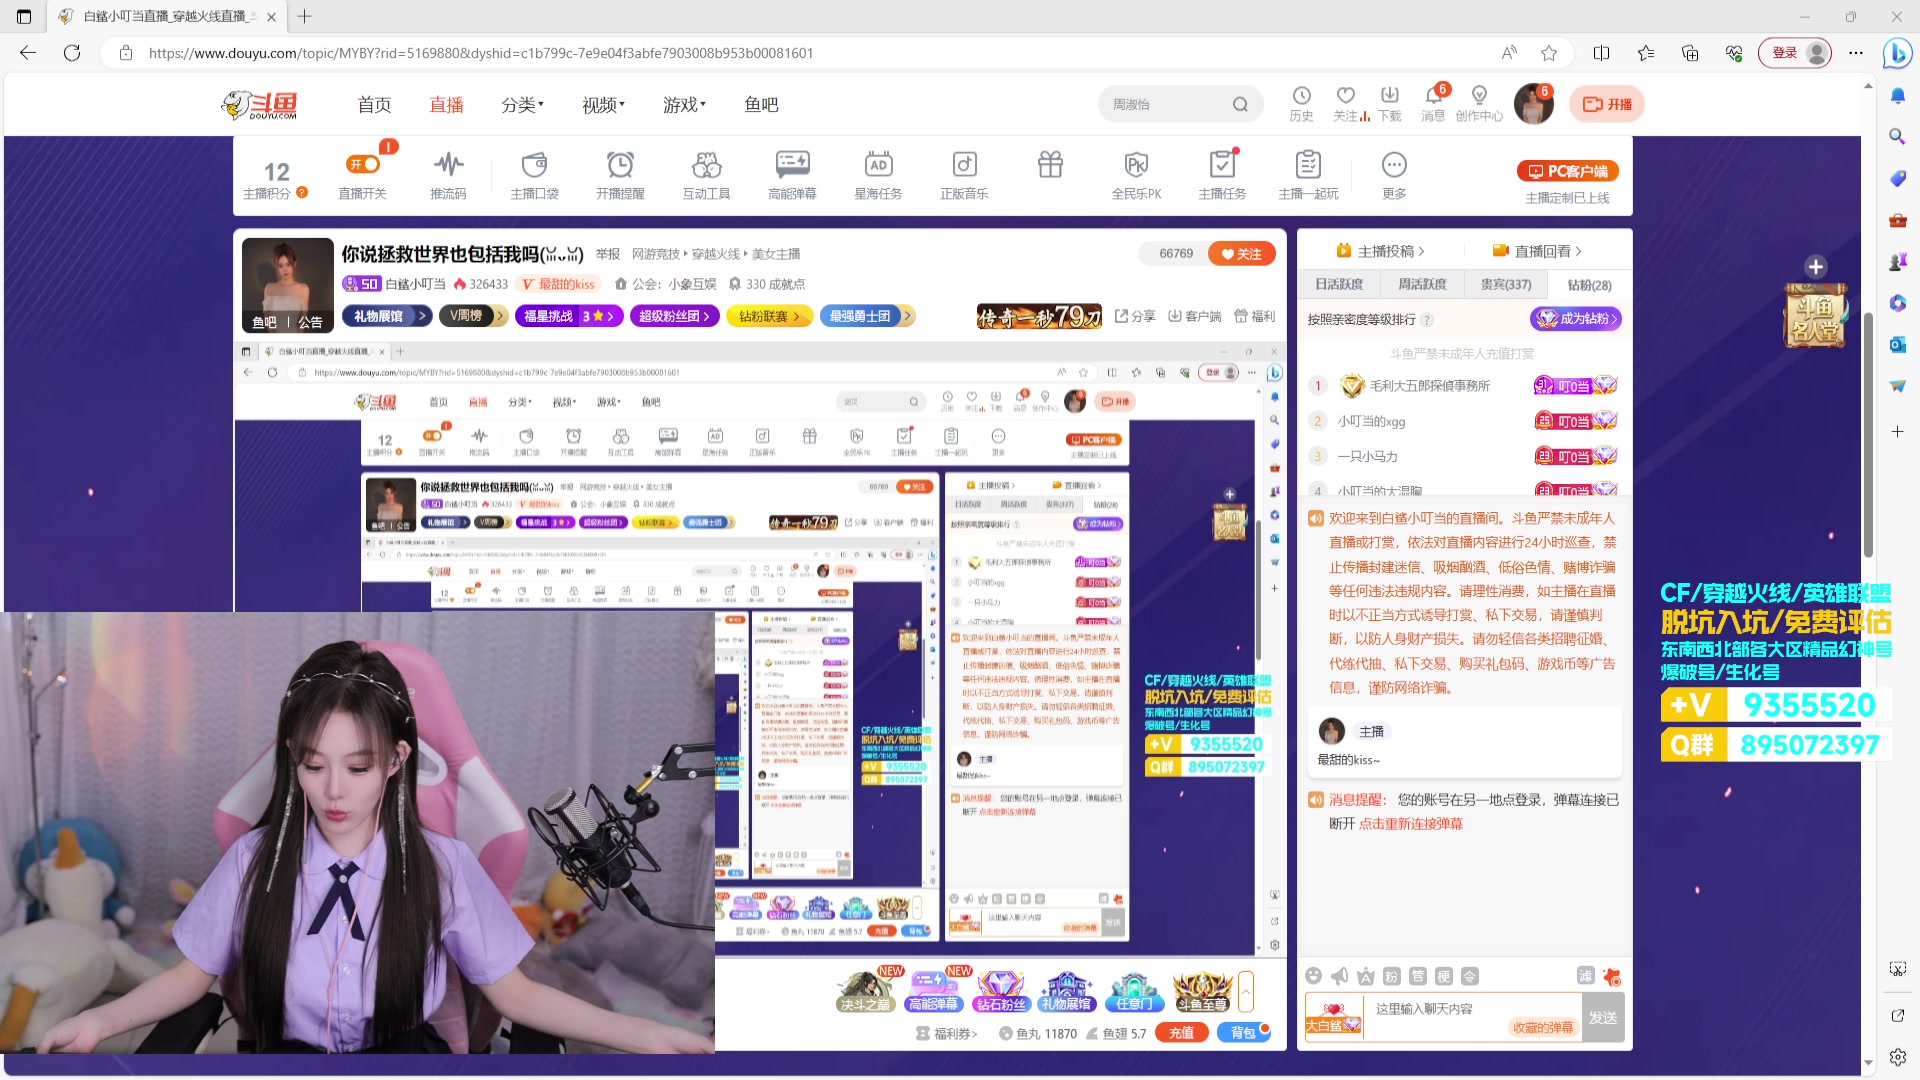Focus the Douyu search input field
Viewport: 1920px width, 1080px height.
point(1165,104)
